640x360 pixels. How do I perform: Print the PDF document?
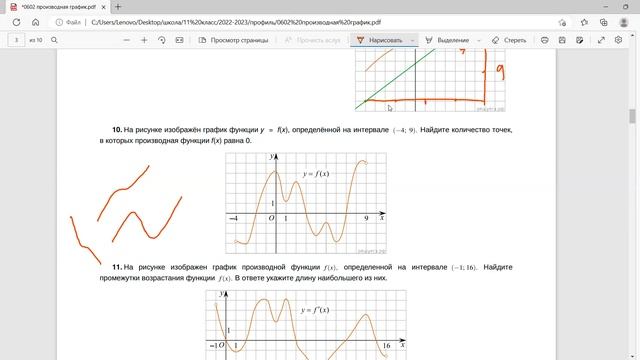pyautogui.click(x=544, y=40)
